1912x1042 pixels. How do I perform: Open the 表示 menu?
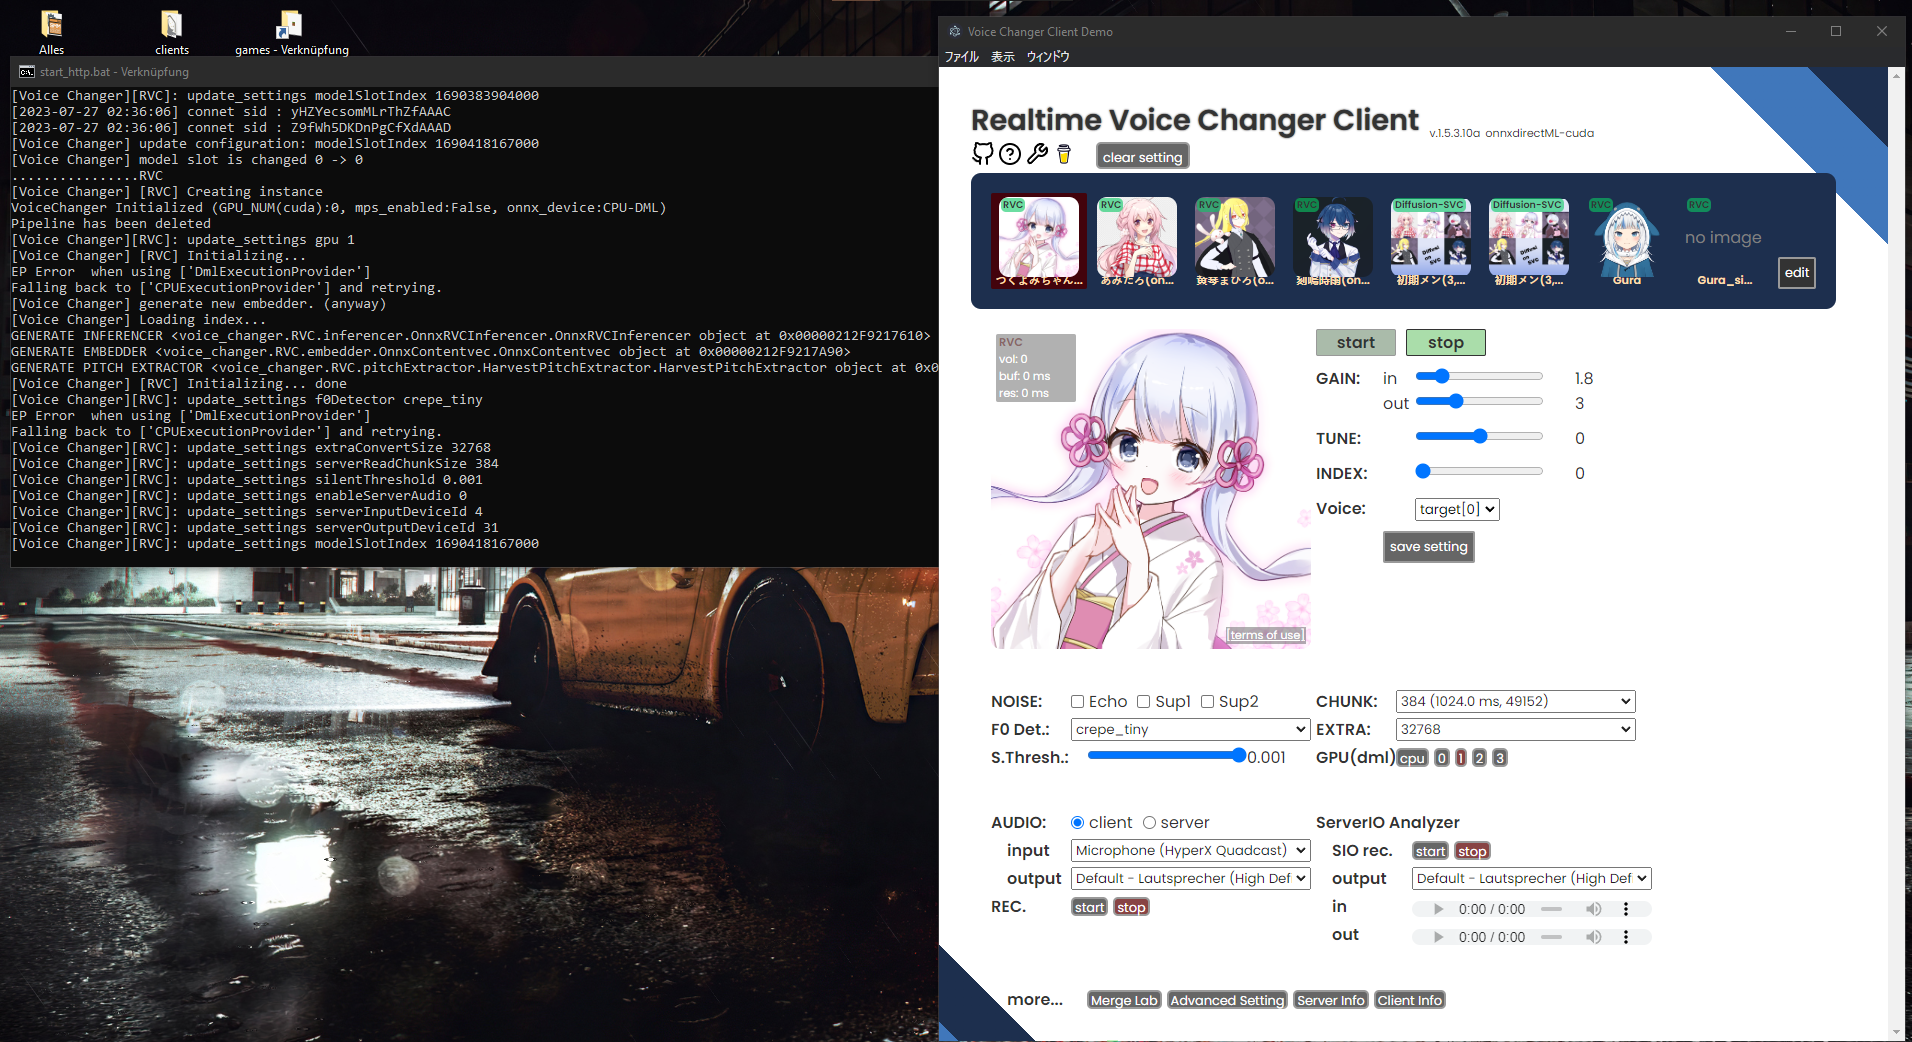(1003, 57)
